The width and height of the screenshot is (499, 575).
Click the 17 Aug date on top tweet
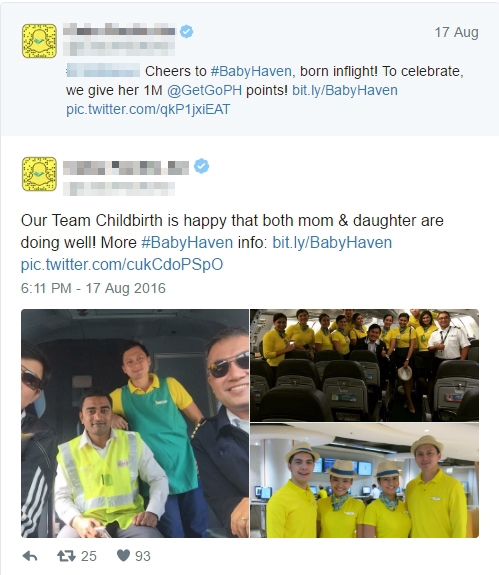(456, 32)
